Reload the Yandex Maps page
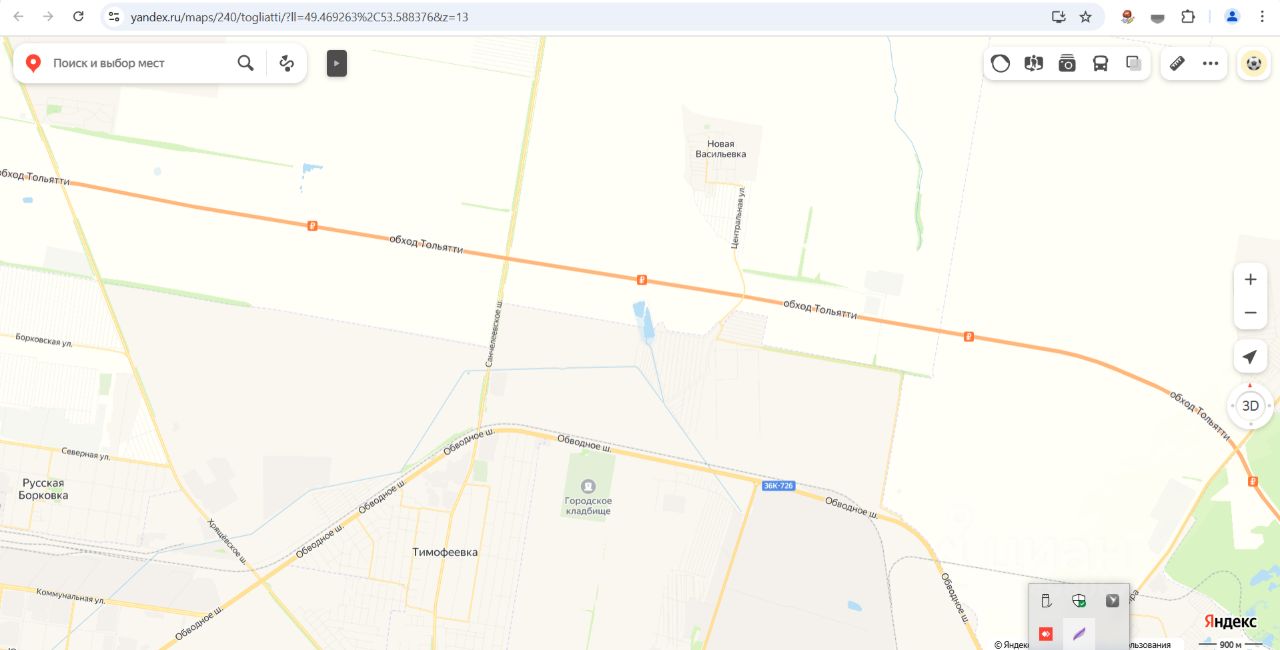The width and height of the screenshot is (1280, 650). [78, 16]
